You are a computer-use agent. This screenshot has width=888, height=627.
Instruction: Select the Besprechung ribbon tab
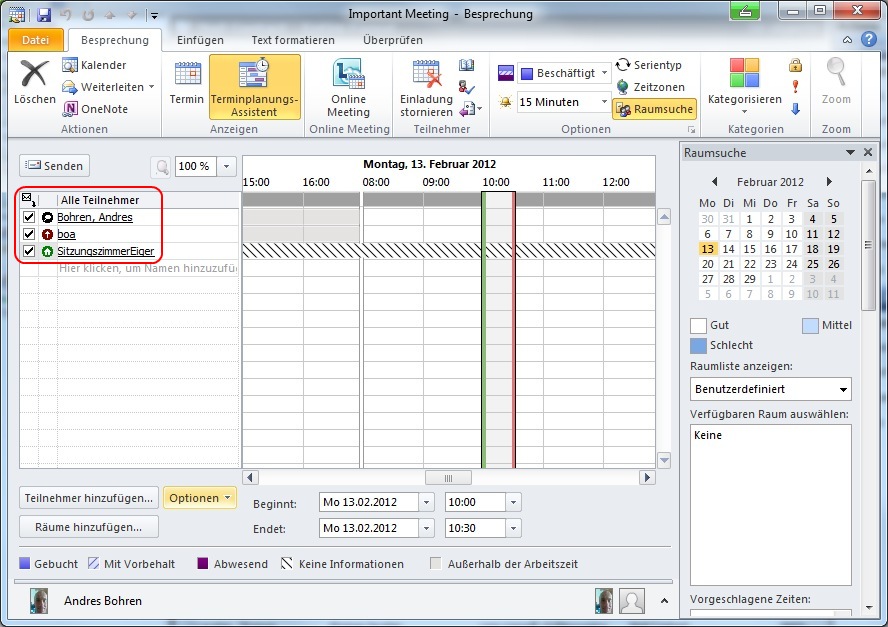[114, 40]
